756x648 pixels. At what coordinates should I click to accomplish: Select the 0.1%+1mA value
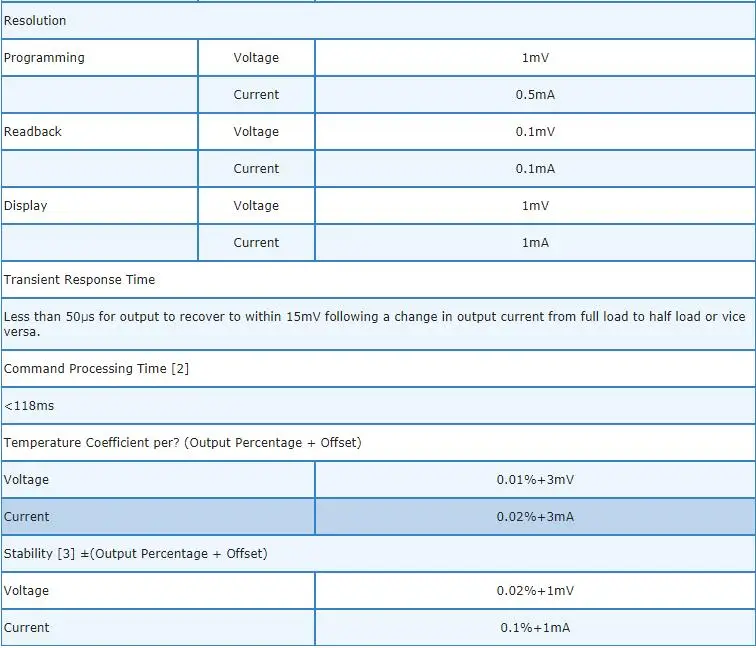[535, 628]
